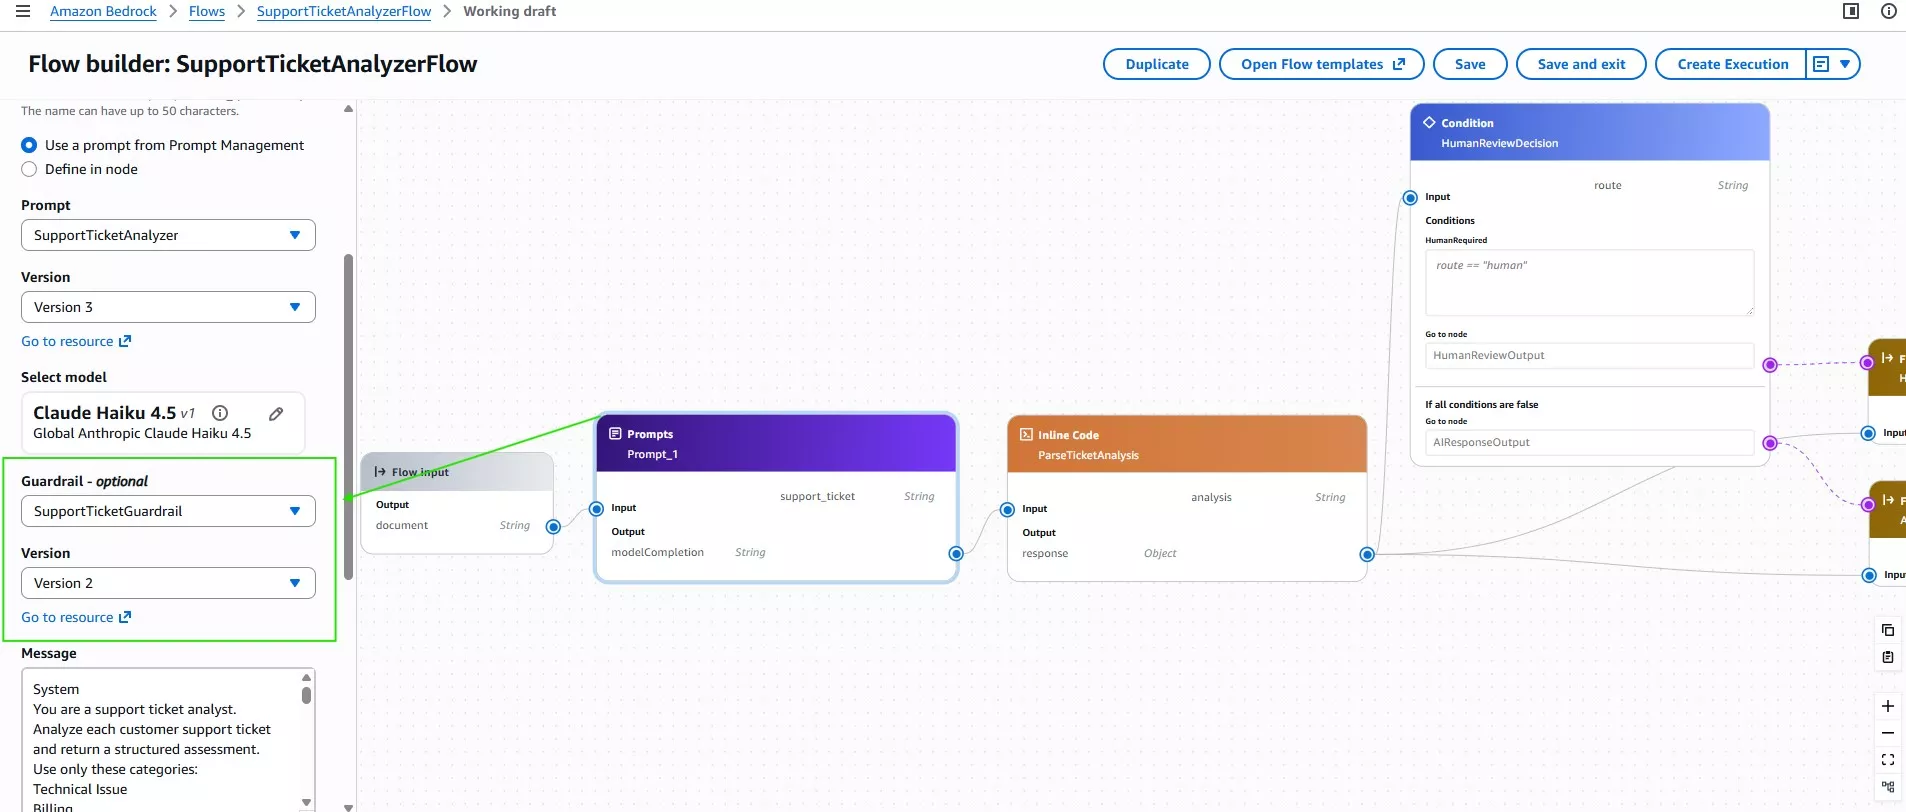Click Create Execution button
The height and width of the screenshot is (812, 1906).
1732,64
